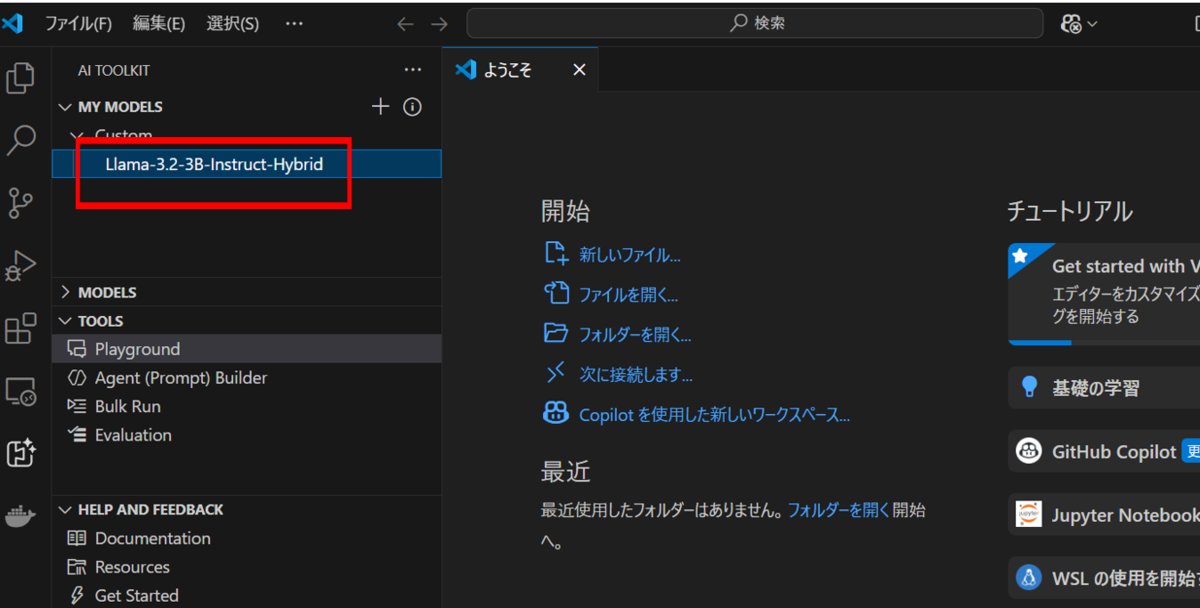Select Llama-3.2-3B-Instruct-Hybrid model

pyautogui.click(x=247, y=164)
